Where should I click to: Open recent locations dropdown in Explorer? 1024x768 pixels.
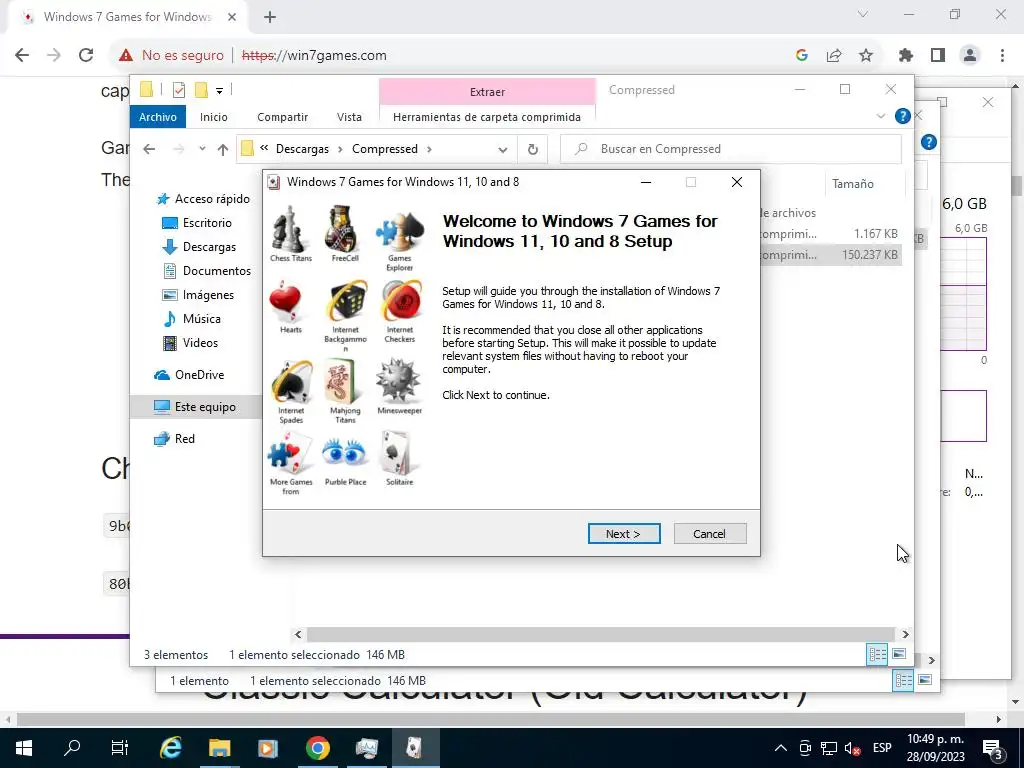(x=202, y=149)
